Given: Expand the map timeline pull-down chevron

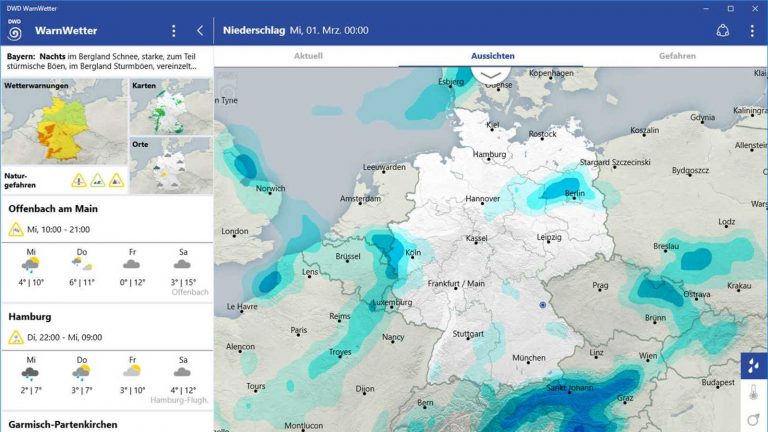Looking at the screenshot, I should coord(490,75).
